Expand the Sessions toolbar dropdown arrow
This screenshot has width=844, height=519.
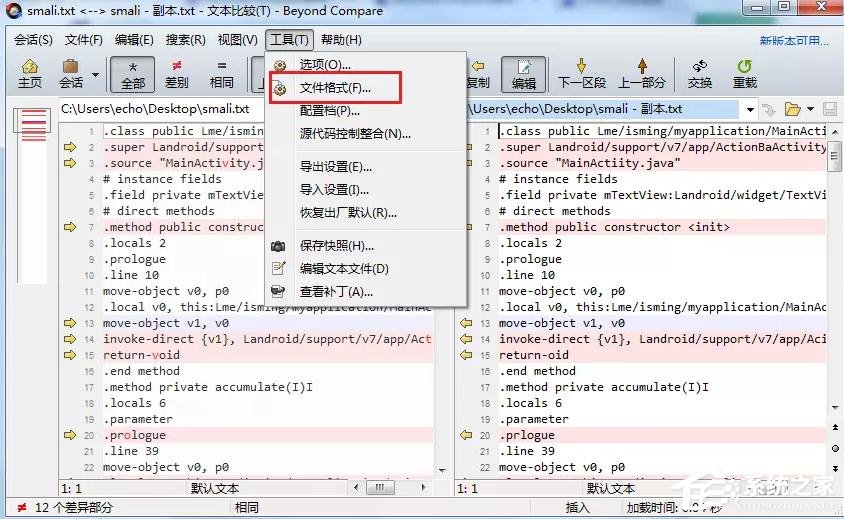tap(95, 74)
